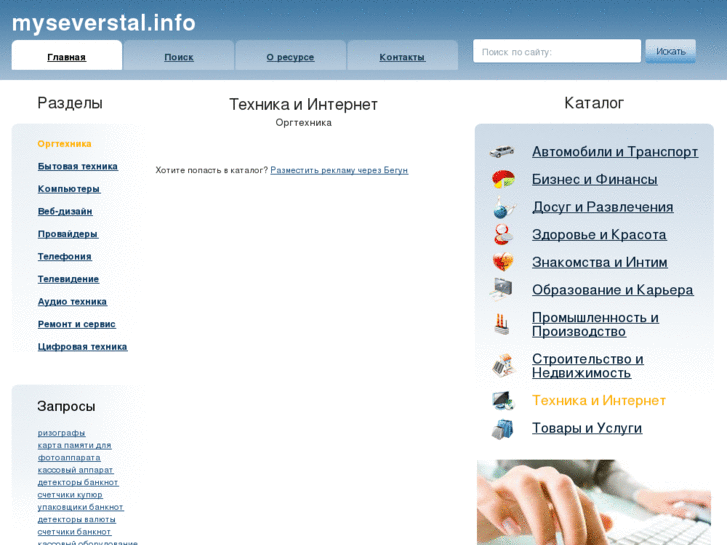
Task: Open the Телефония section
Action: pyautogui.click(x=64, y=256)
